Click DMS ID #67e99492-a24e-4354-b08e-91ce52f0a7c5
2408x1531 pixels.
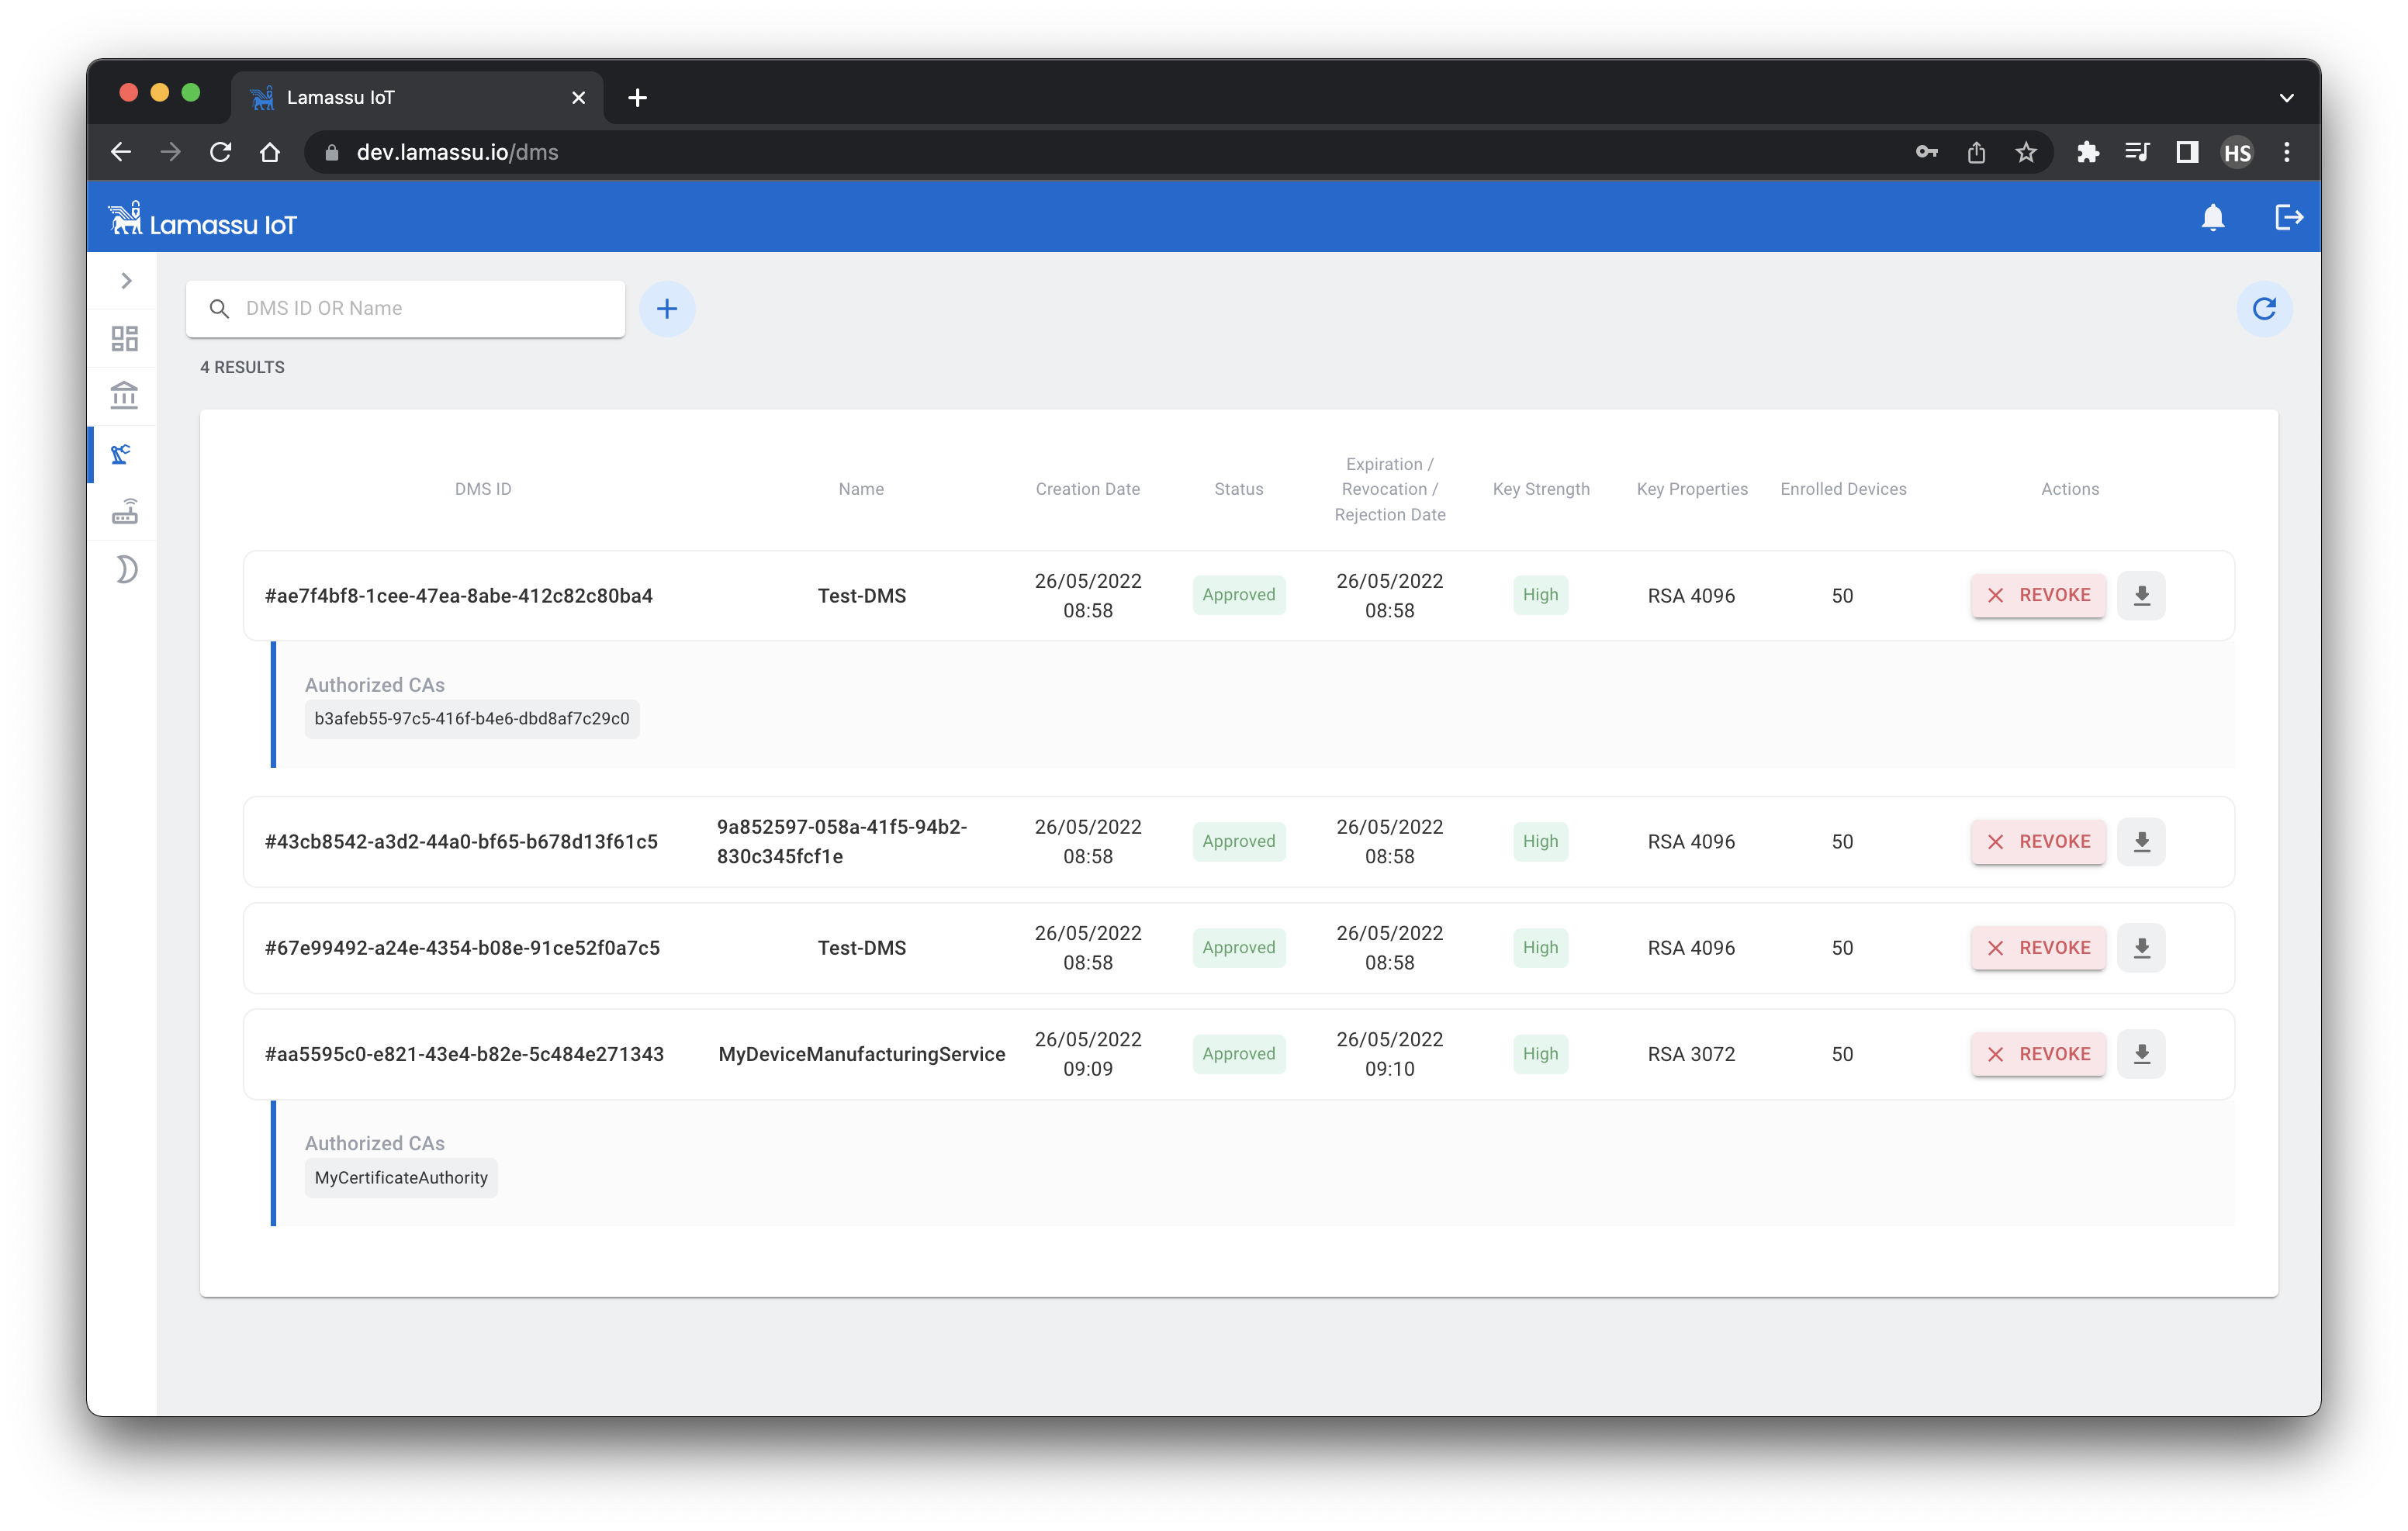click(x=462, y=948)
